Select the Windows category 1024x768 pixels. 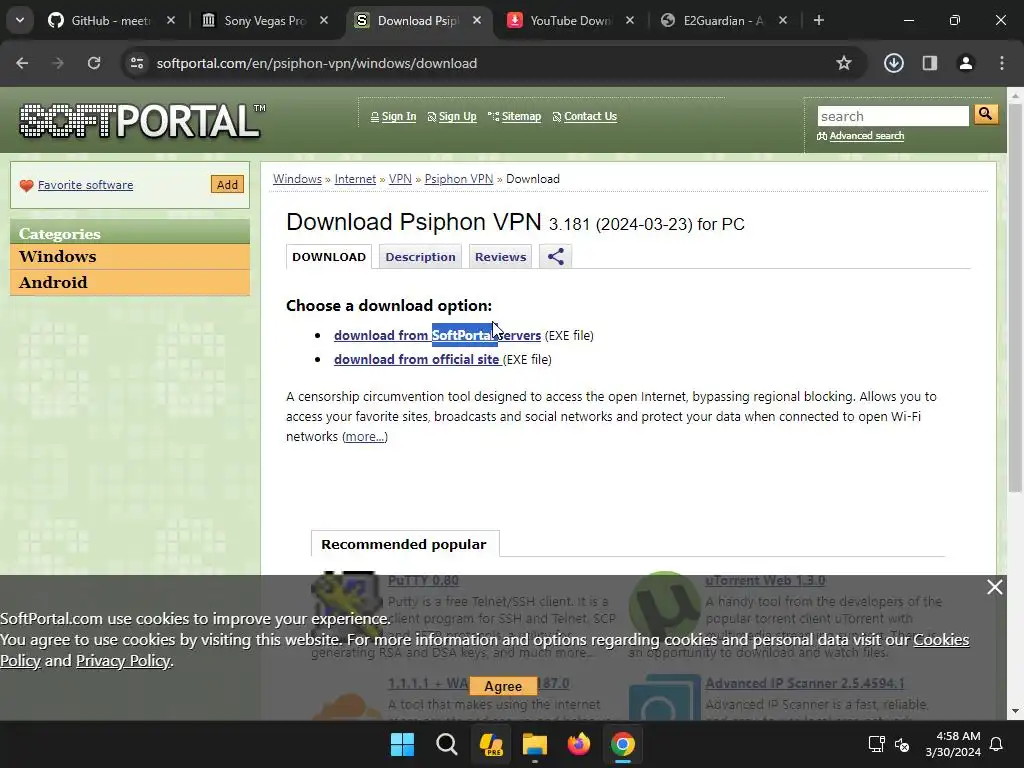point(130,257)
